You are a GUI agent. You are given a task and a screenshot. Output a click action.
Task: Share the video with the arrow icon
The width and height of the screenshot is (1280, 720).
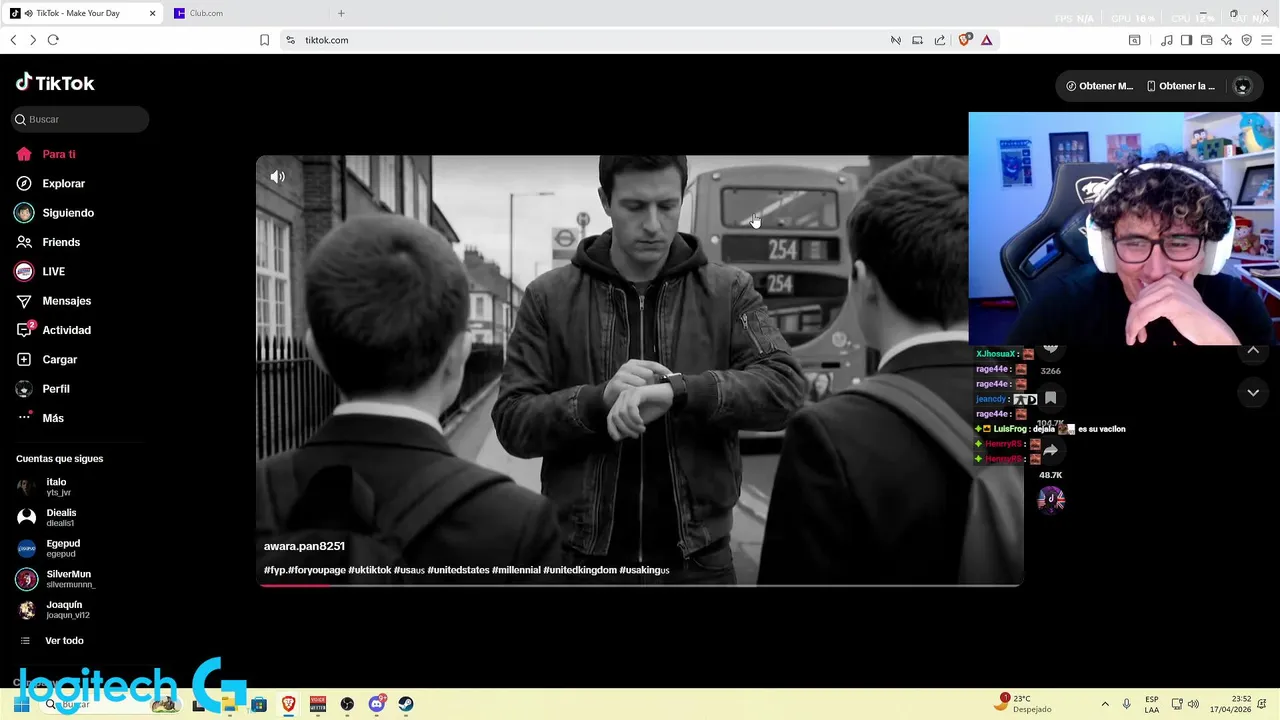[1051, 451]
